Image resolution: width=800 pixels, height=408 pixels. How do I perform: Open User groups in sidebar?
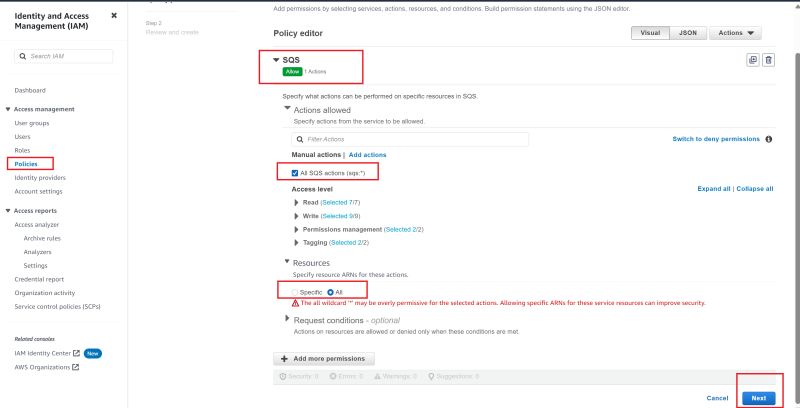click(x=32, y=123)
